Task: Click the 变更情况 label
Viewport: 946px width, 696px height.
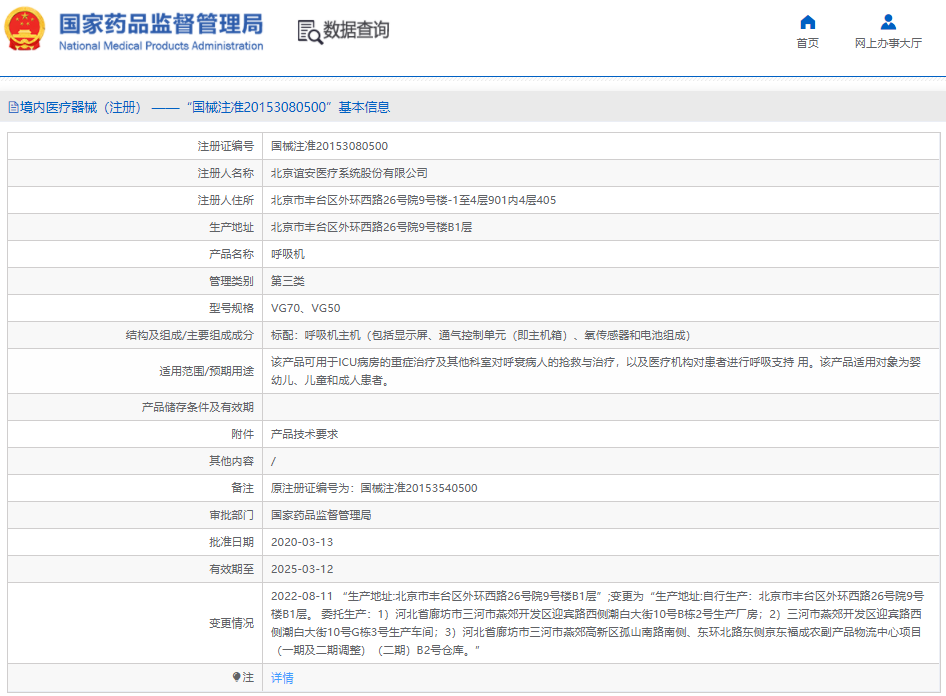Action: [x=231, y=623]
